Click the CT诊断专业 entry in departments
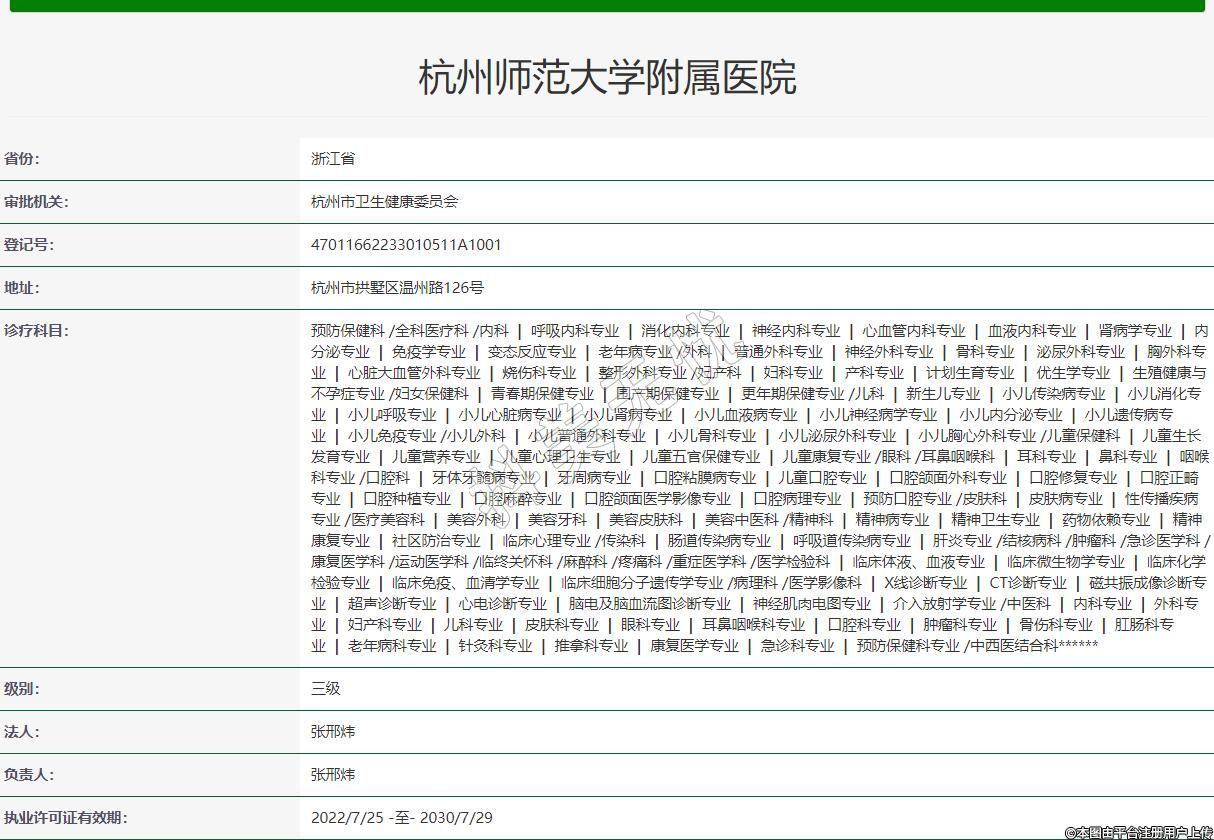The width and height of the screenshot is (1214, 840). [x=1028, y=582]
